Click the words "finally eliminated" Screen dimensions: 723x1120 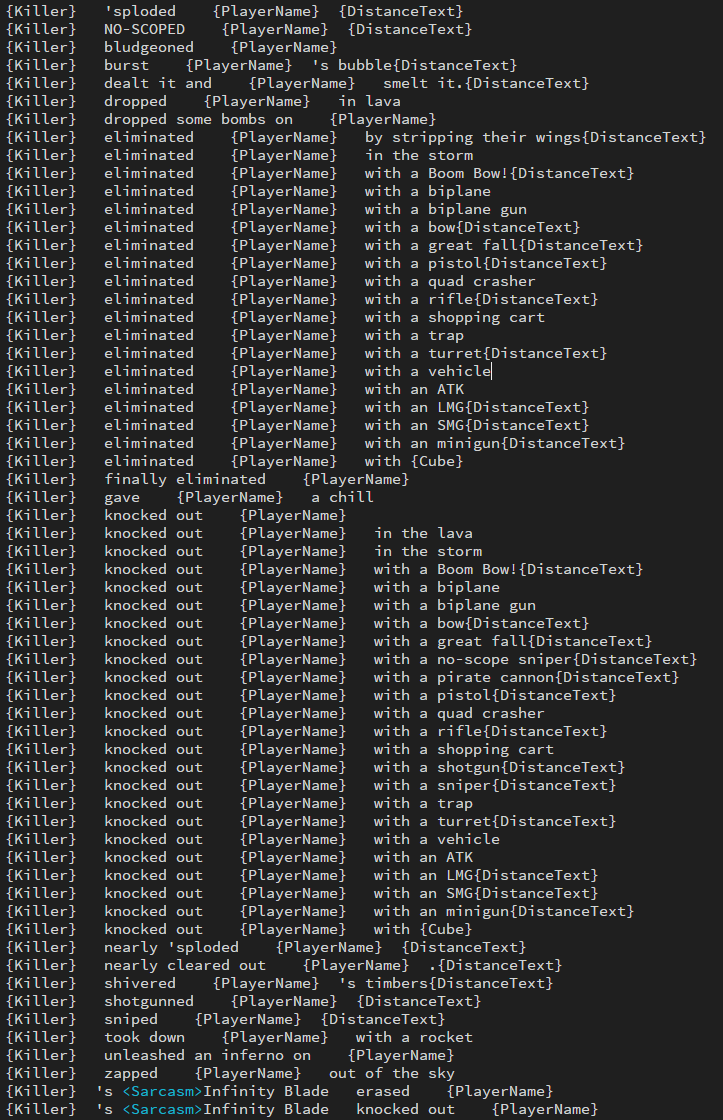pos(184,479)
